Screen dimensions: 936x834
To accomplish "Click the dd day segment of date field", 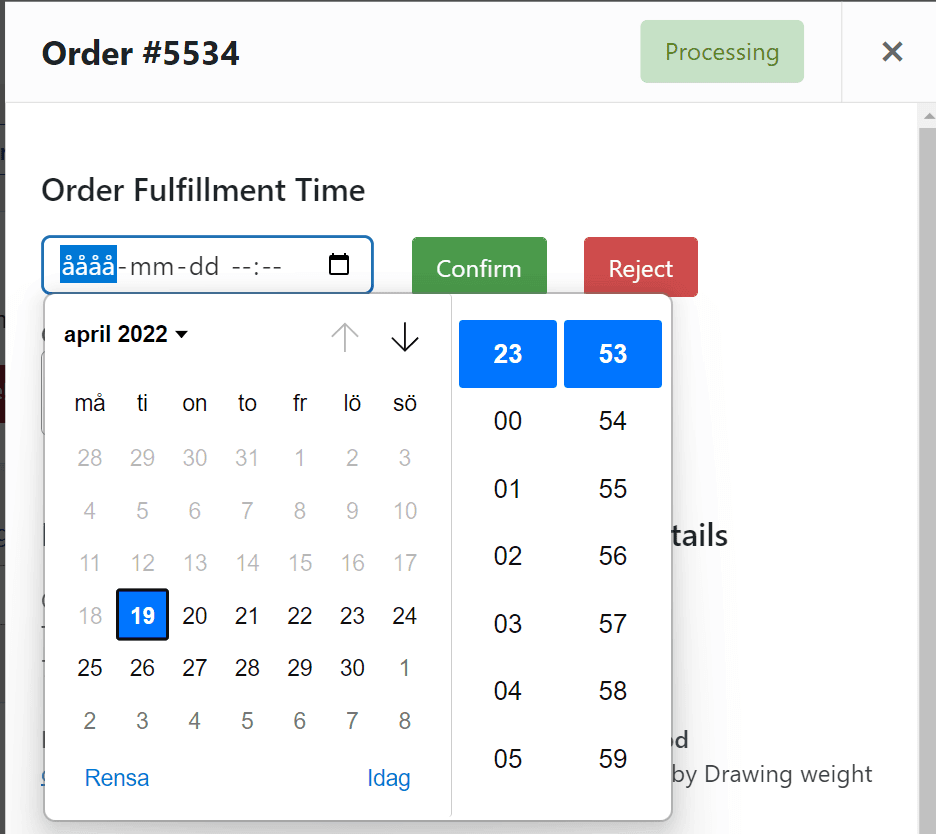I will [x=204, y=266].
